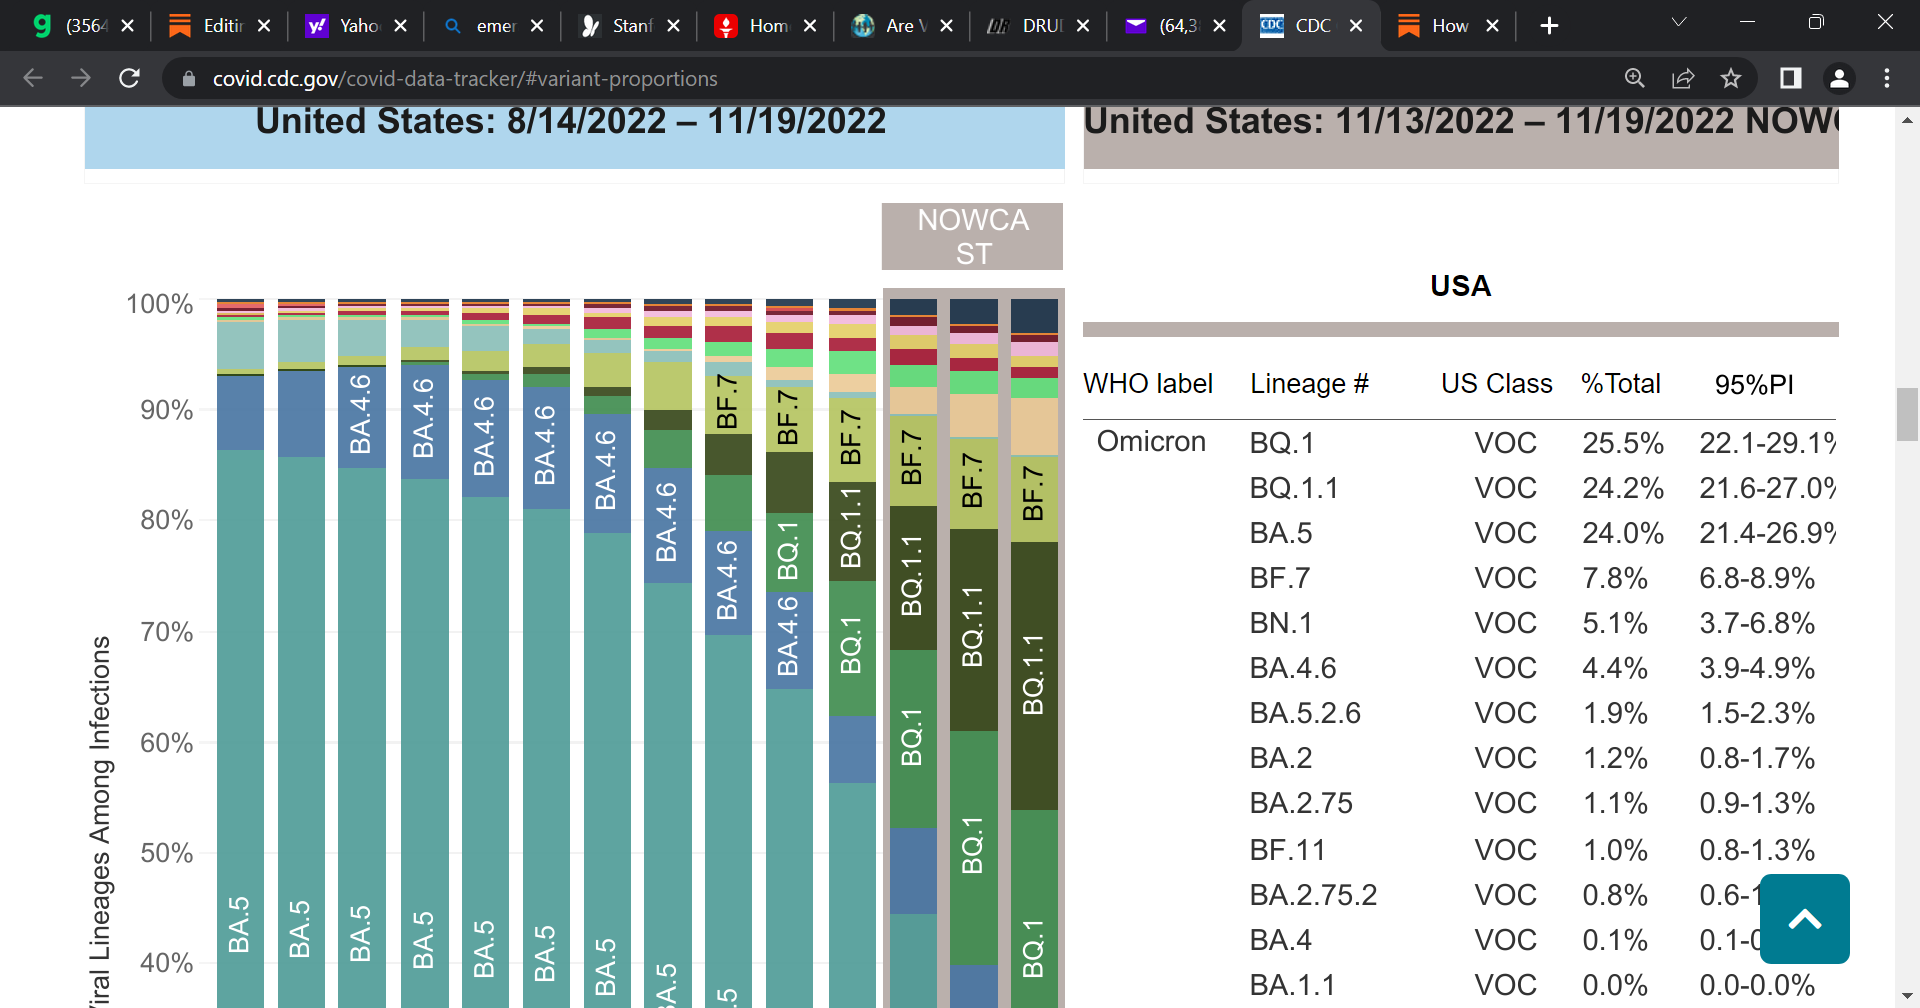Screen dimensions: 1920x1008
Task: Open the side panel icon
Action: coord(1791,78)
